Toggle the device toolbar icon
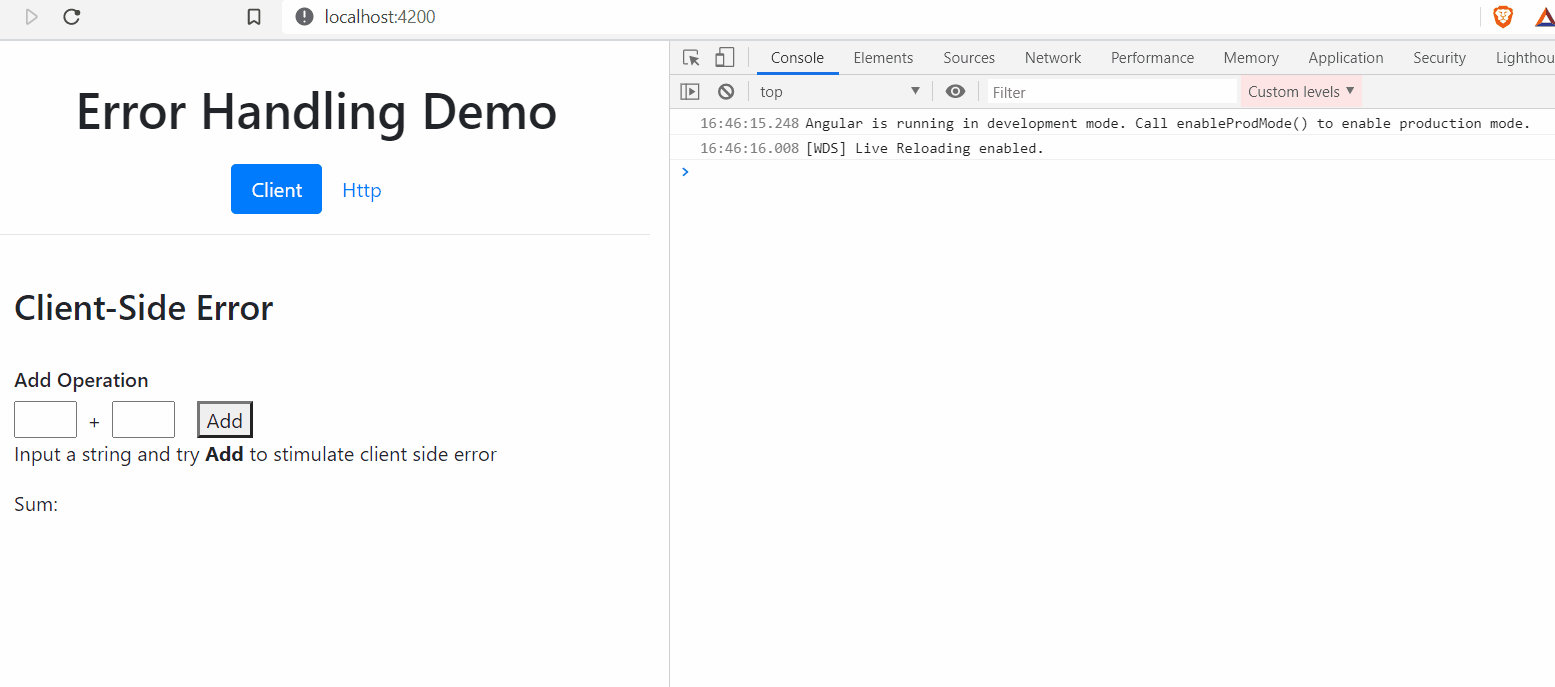The height and width of the screenshot is (687, 1555). click(724, 58)
